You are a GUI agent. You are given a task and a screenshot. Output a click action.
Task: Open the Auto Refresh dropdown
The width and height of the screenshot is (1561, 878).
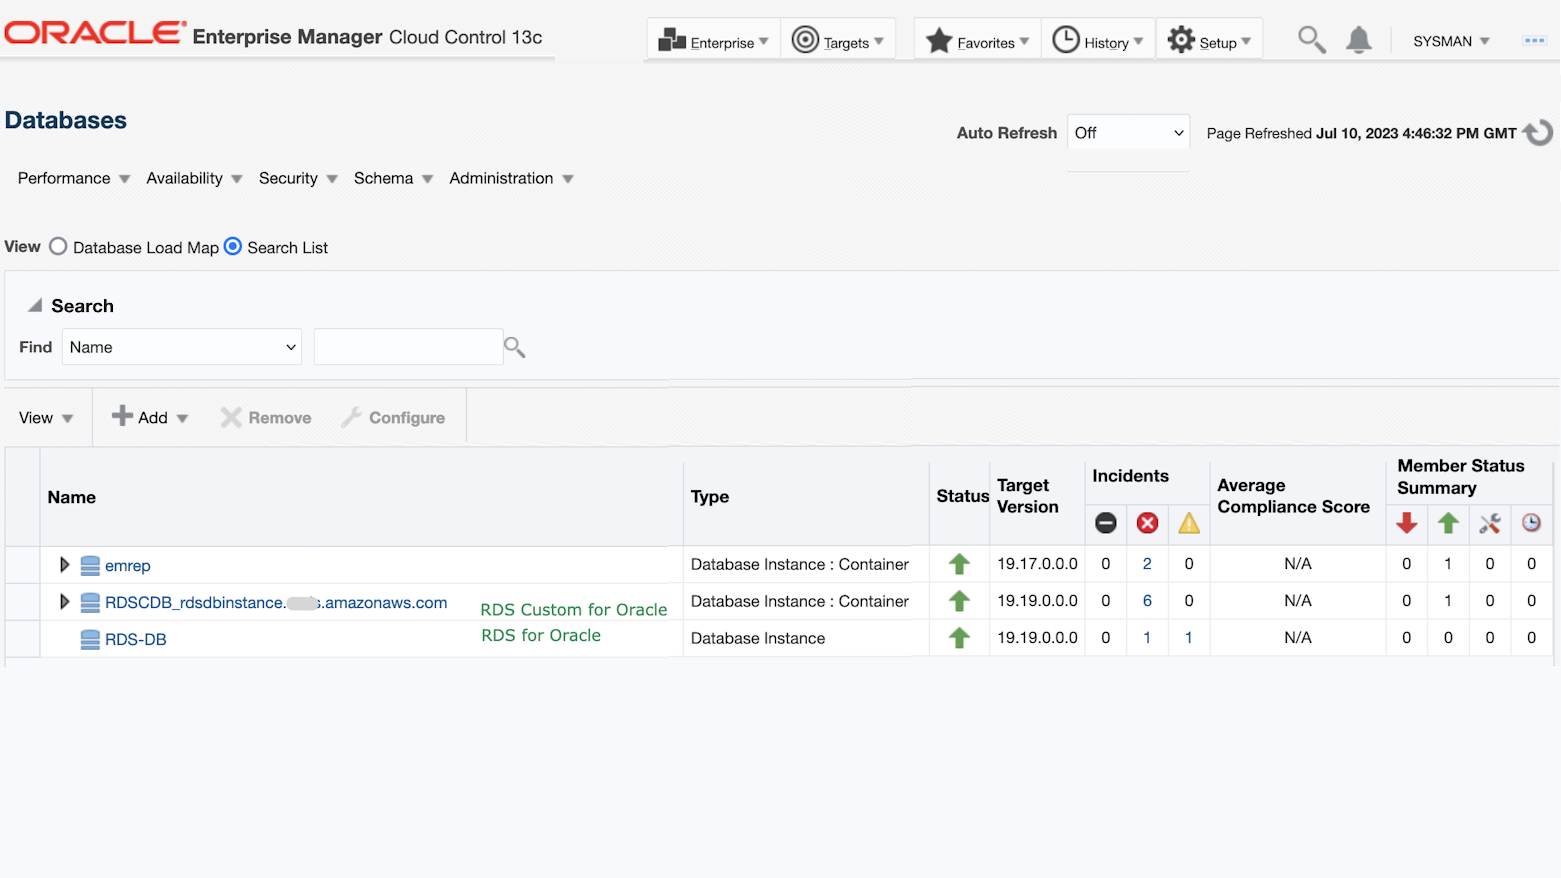[x=1128, y=133]
